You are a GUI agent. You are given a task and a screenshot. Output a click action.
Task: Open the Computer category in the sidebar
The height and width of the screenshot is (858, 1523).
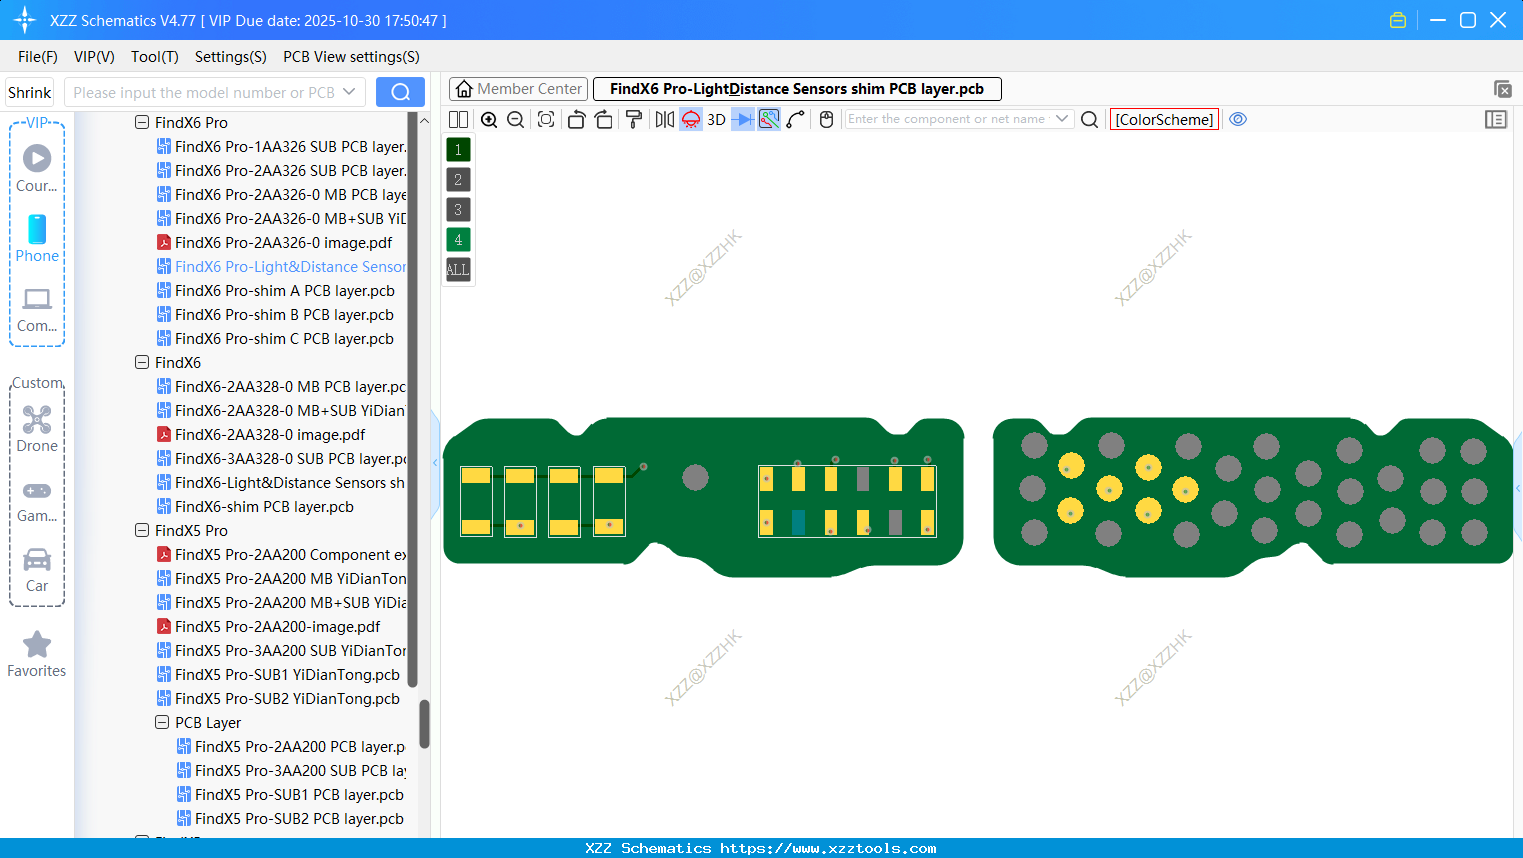coord(37,309)
